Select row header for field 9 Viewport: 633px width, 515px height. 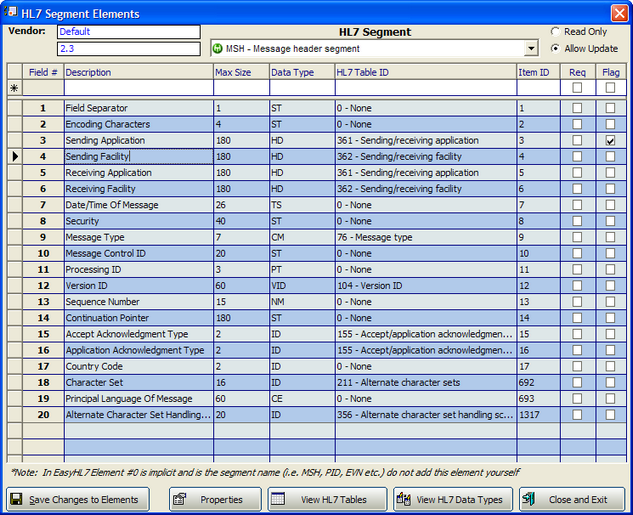coord(15,237)
